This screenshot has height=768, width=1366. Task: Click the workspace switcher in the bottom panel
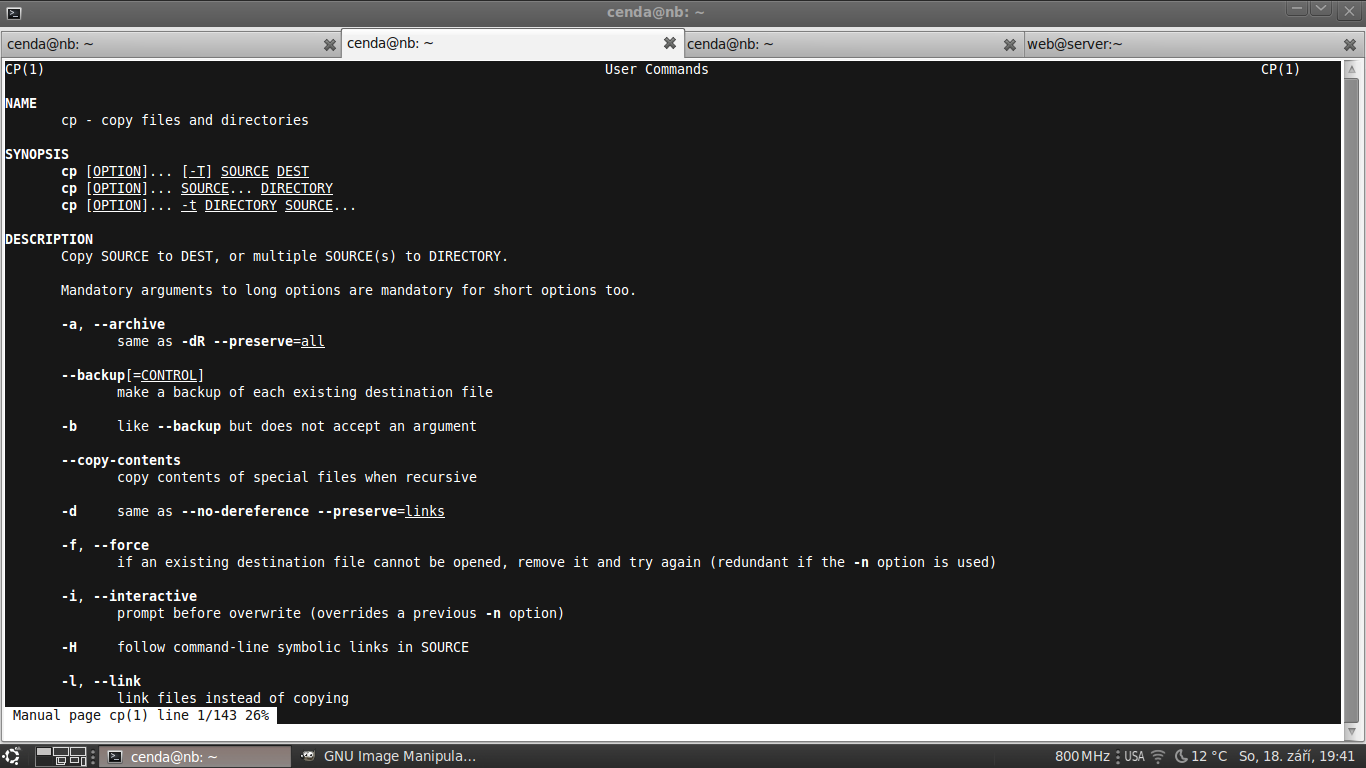click(62, 757)
